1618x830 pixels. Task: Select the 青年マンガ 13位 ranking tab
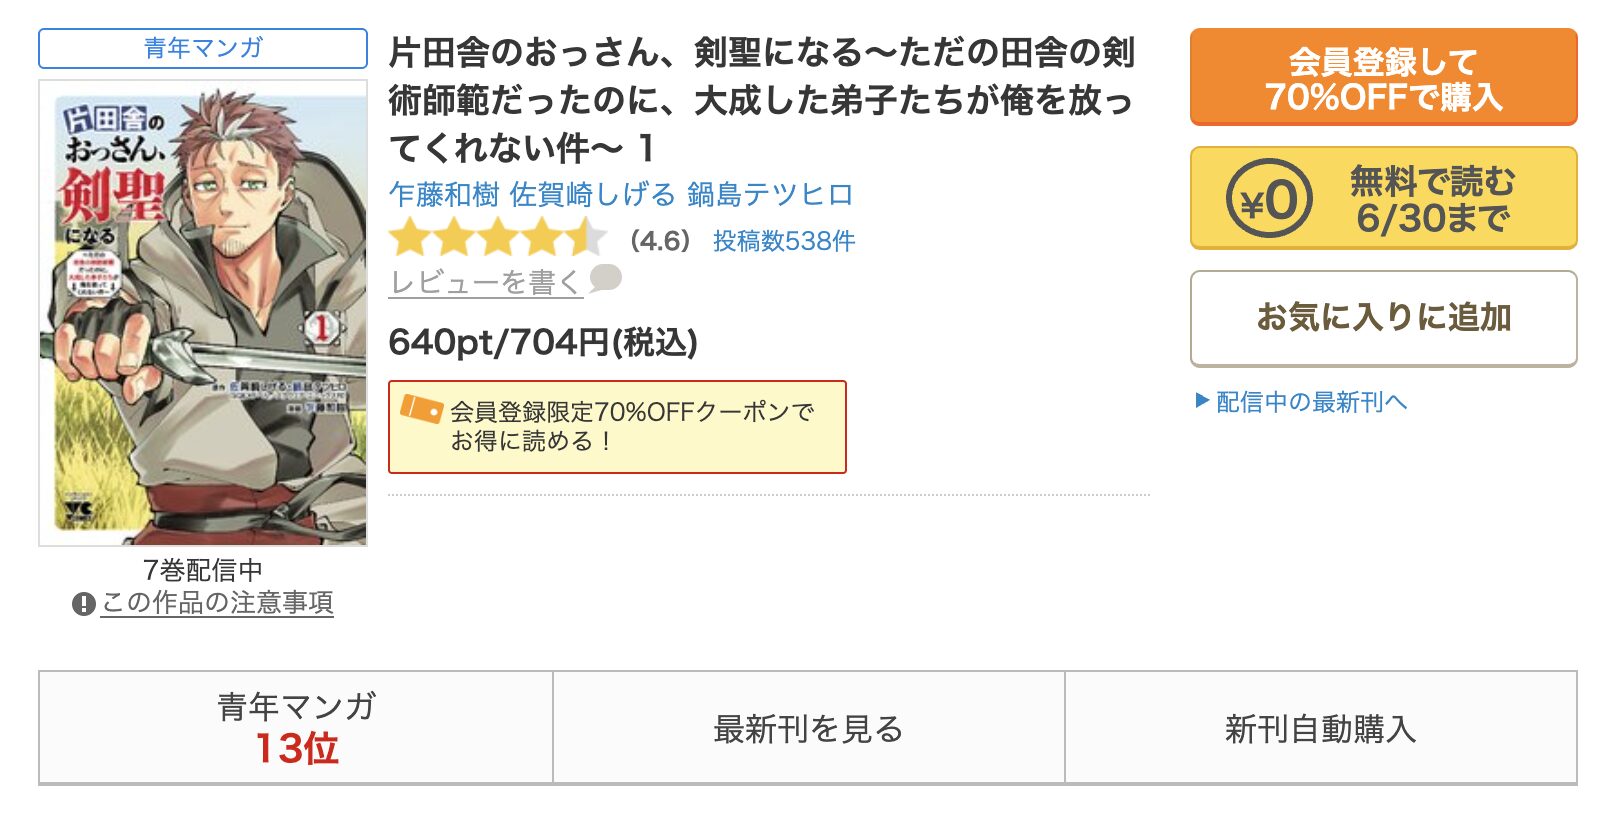pyautogui.click(x=296, y=727)
